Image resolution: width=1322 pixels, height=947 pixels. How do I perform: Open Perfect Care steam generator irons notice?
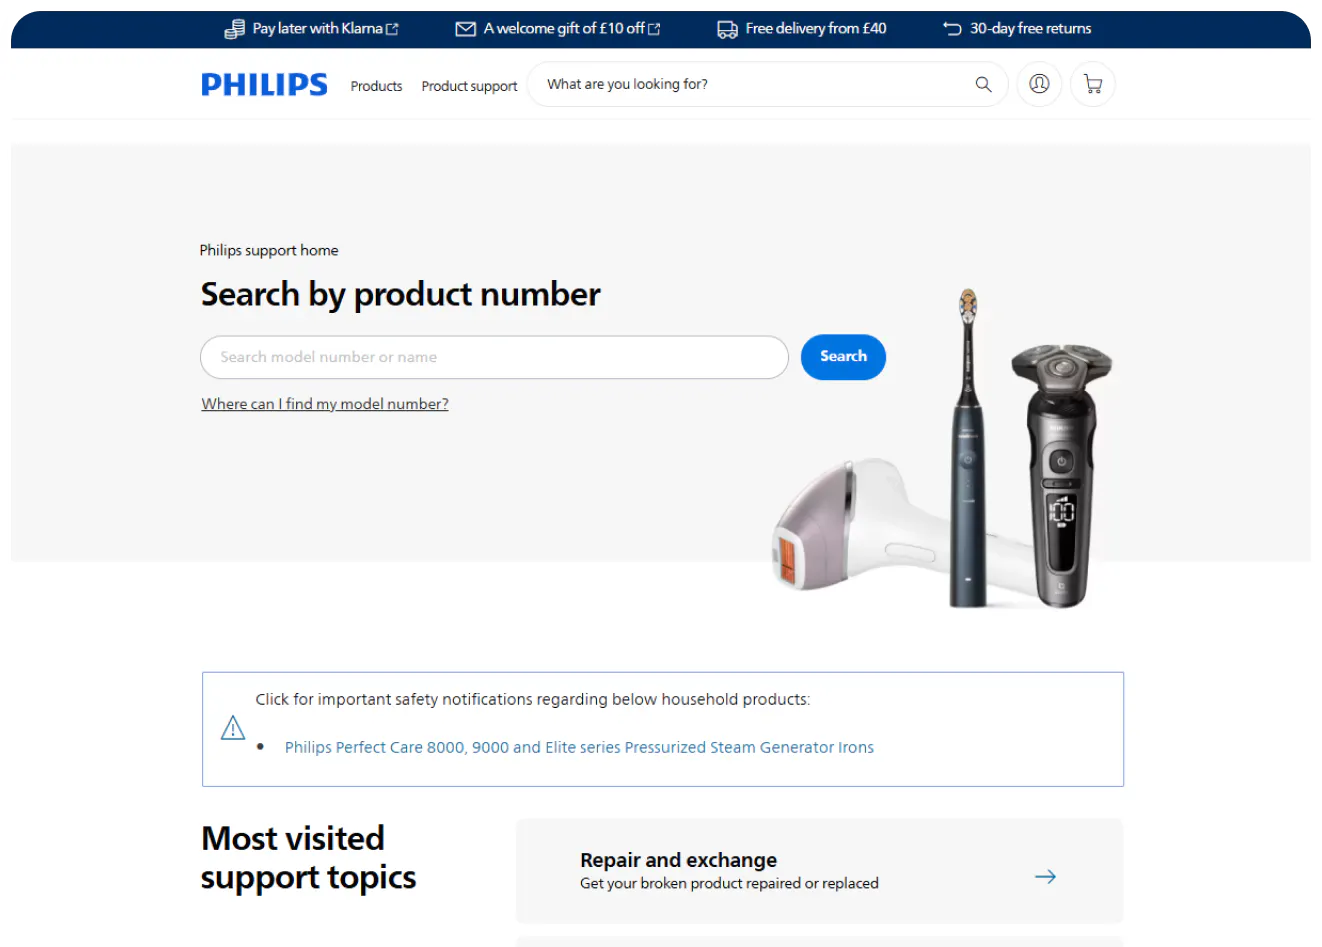579,747
